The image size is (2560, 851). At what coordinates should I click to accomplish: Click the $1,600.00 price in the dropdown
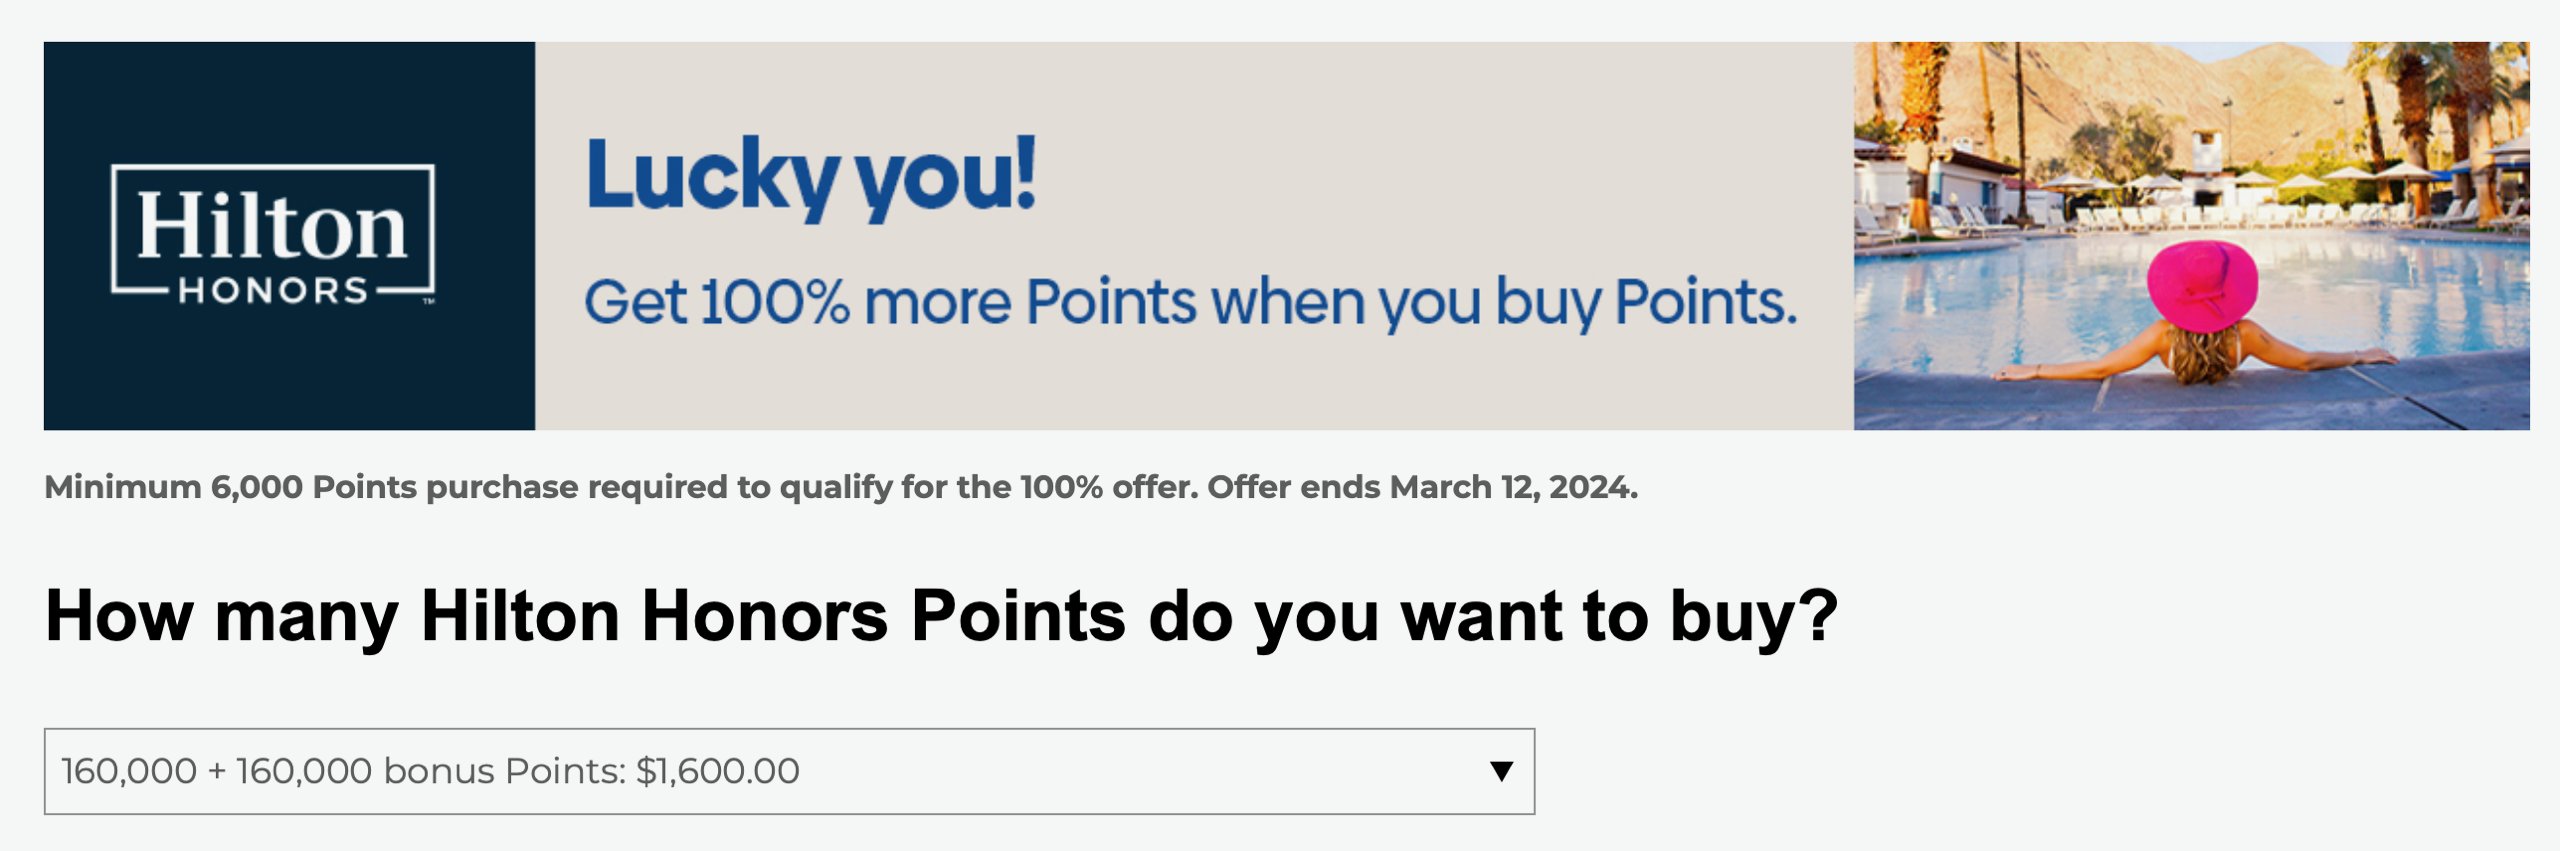click(718, 771)
